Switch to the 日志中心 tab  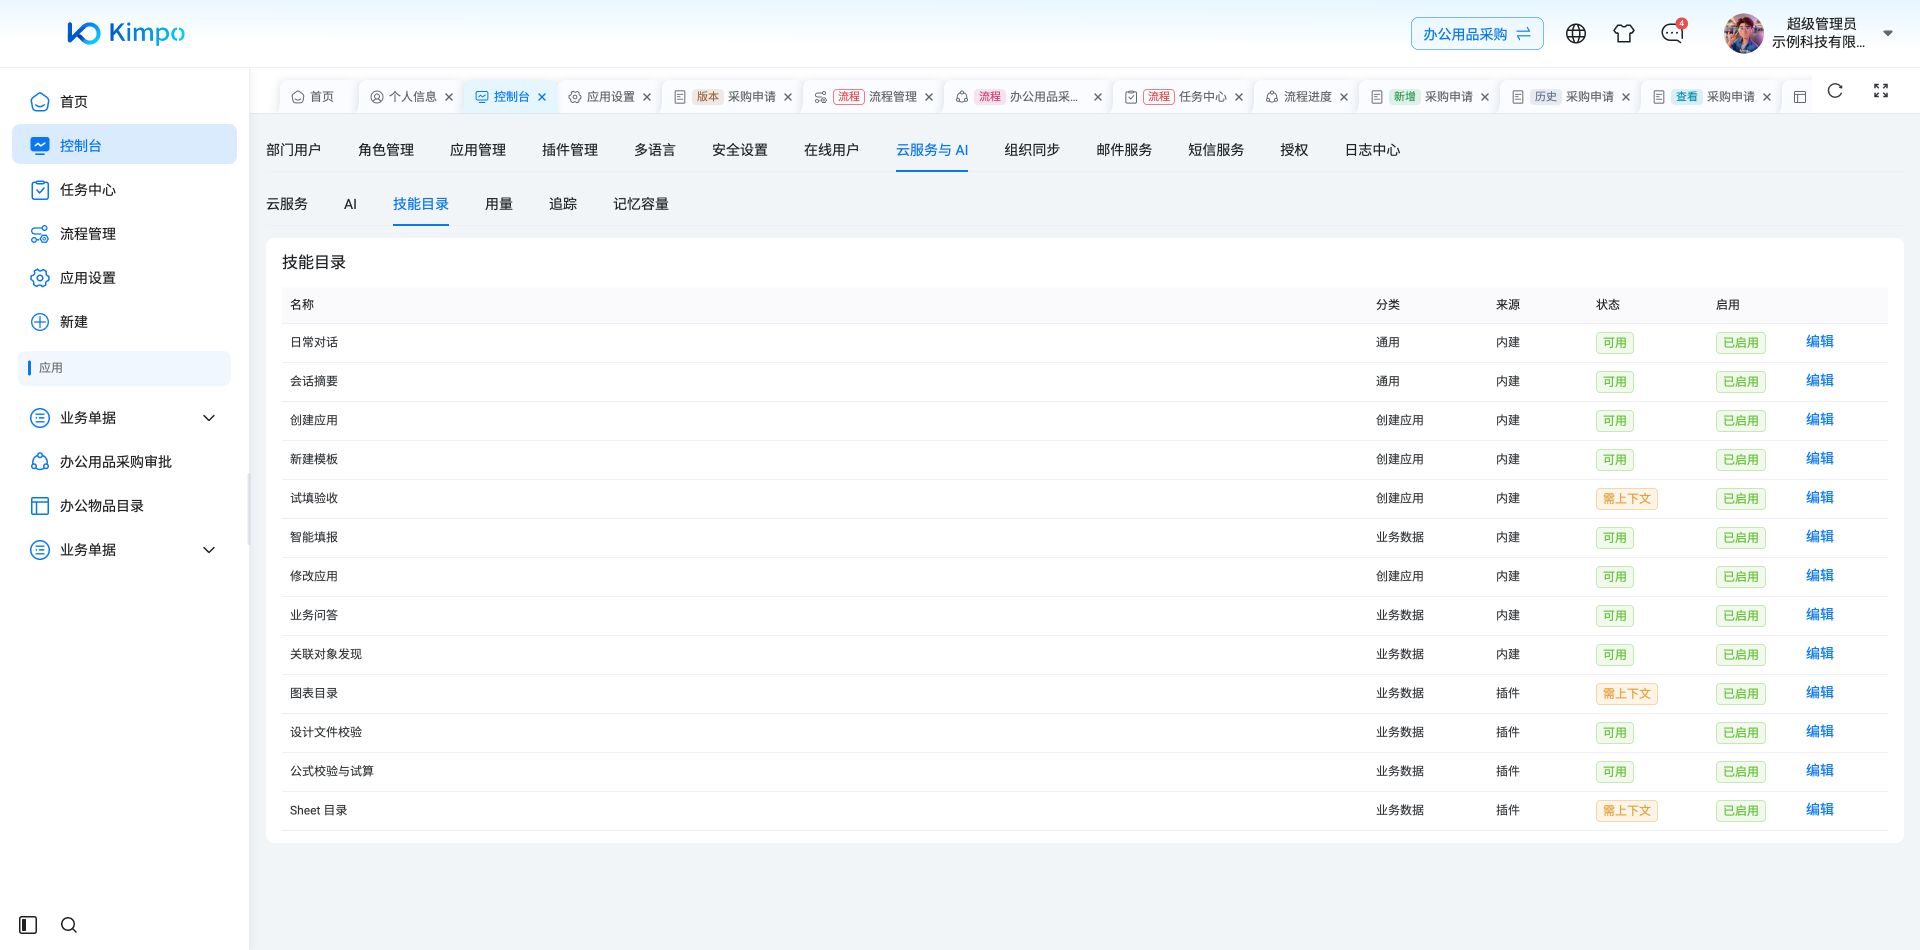[1372, 150]
